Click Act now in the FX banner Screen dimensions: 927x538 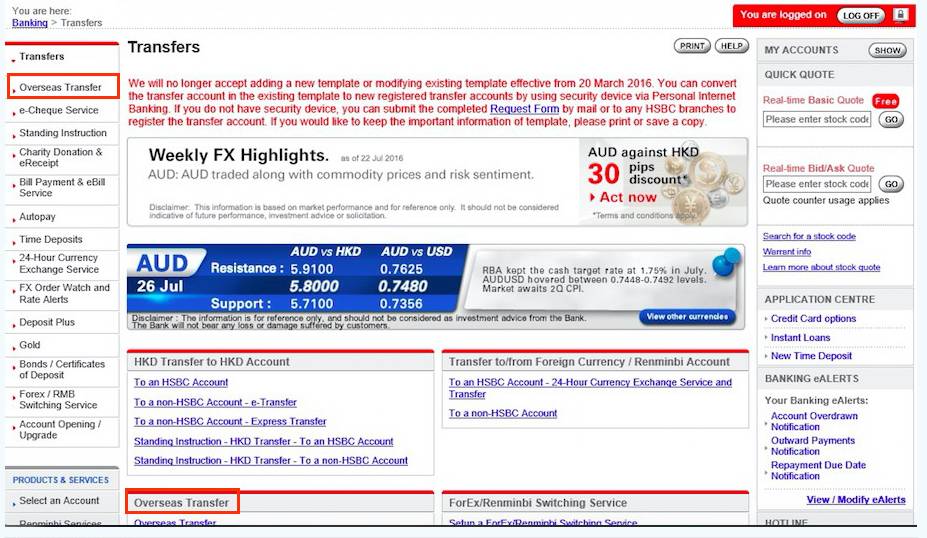point(623,197)
